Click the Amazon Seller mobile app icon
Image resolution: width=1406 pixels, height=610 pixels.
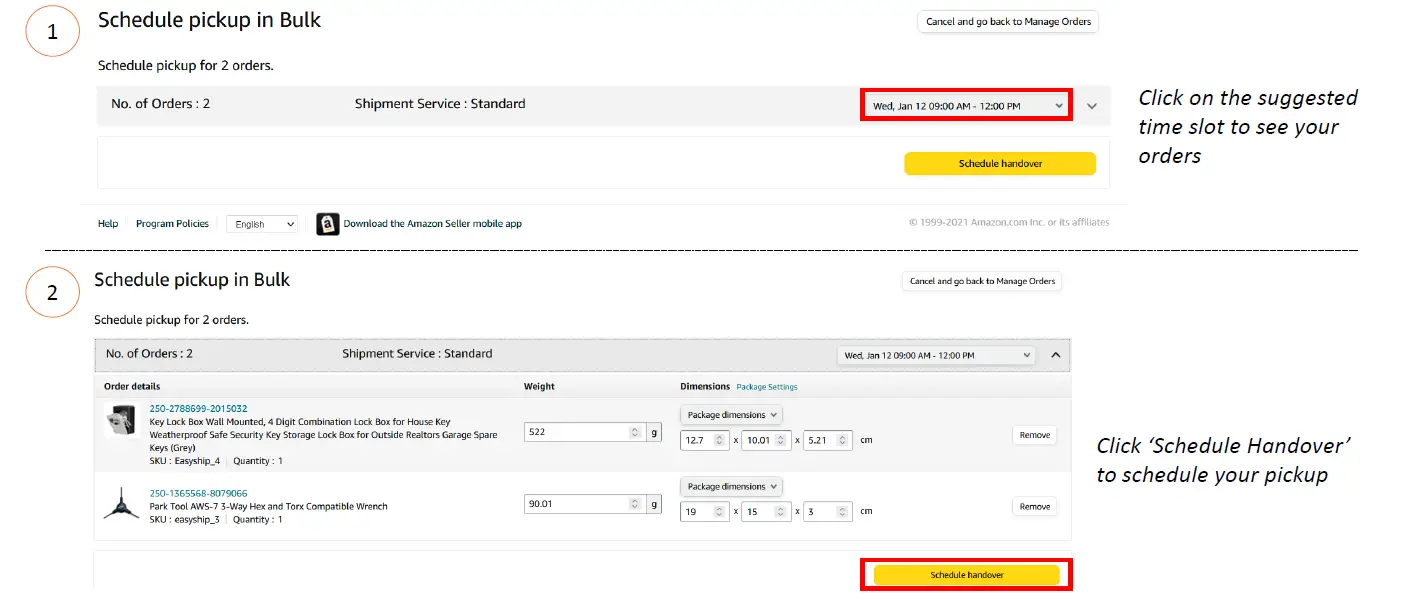(327, 224)
